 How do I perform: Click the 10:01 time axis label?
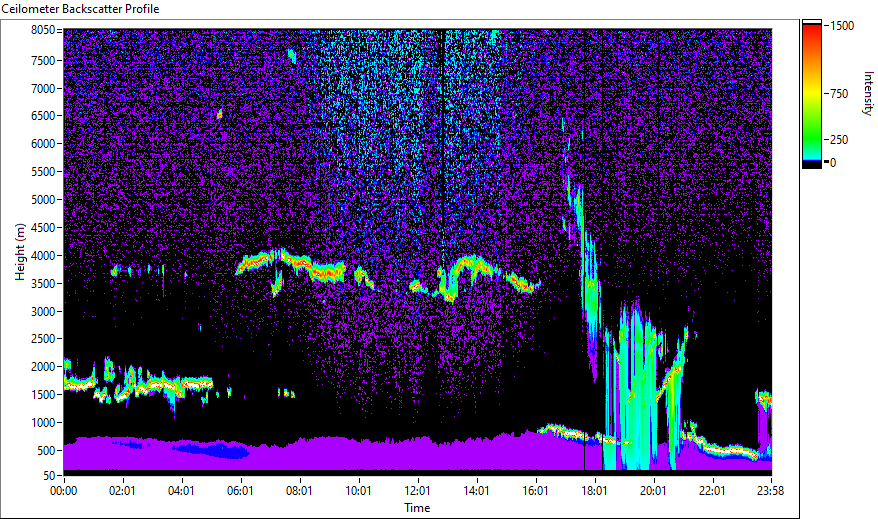click(358, 491)
